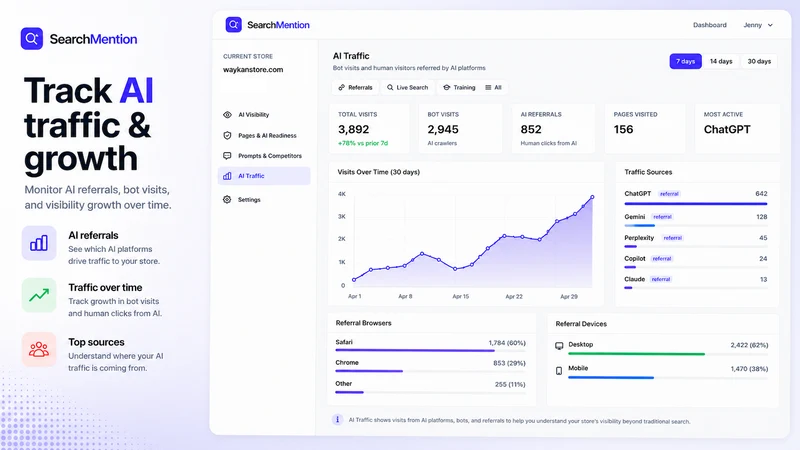Image resolution: width=800 pixels, height=450 pixels.
Task: Click the waykanstore.com current store name
Action: [253, 69]
